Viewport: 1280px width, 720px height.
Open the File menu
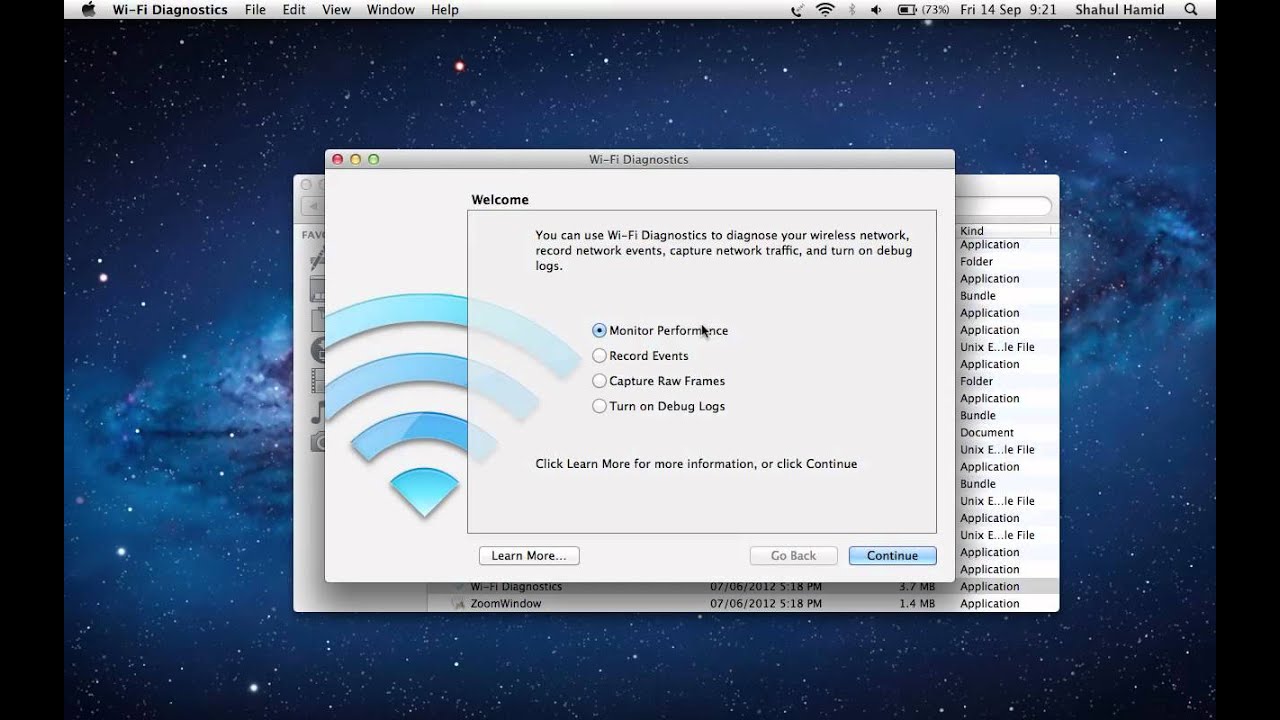255,10
